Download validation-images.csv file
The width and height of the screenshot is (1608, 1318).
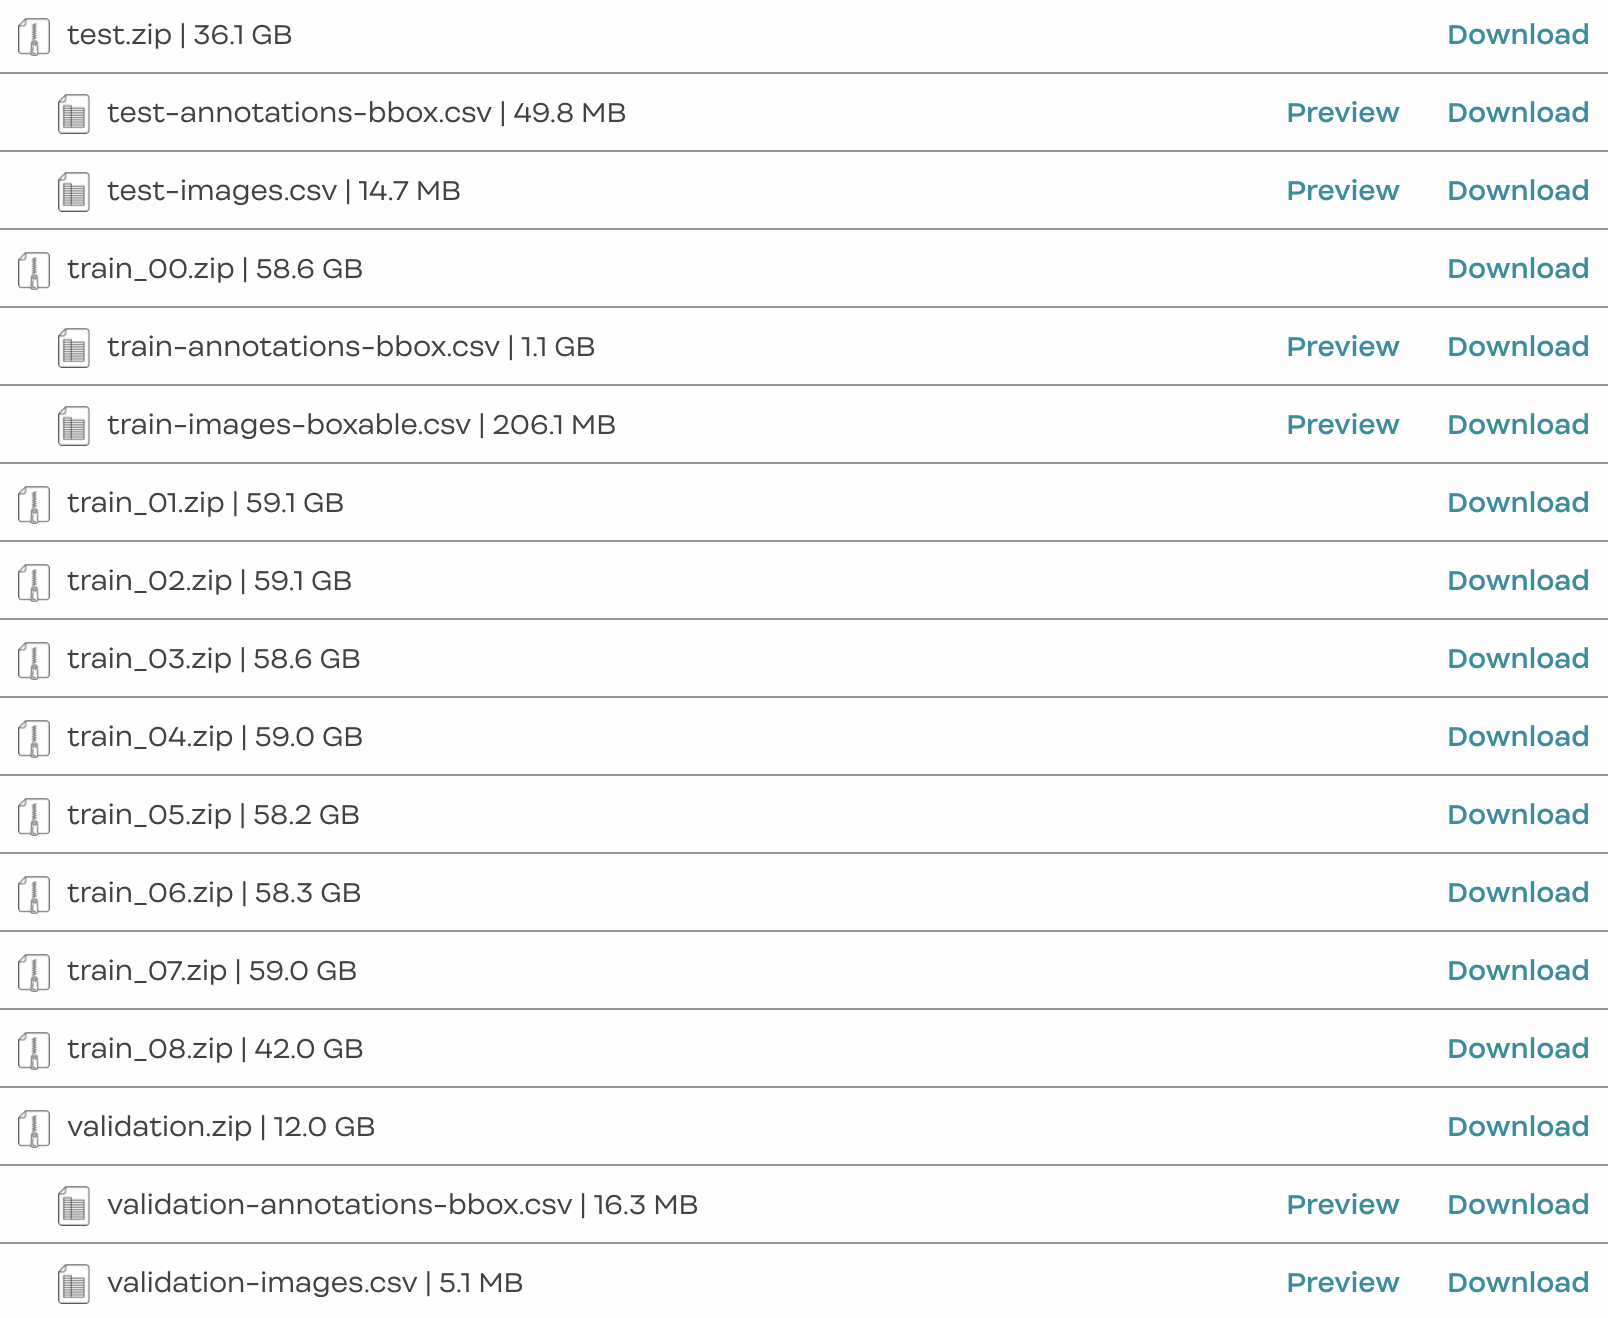click(x=1517, y=1283)
